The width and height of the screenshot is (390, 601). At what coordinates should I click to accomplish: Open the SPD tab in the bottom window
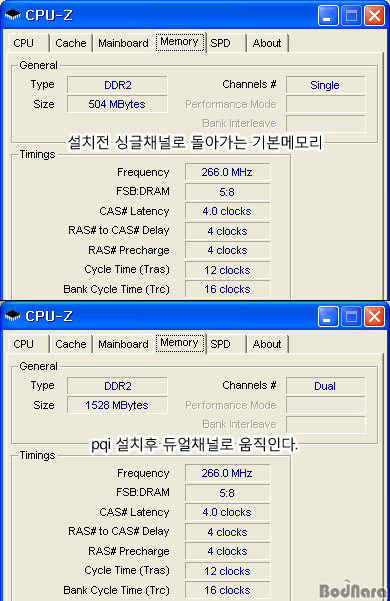226,344
